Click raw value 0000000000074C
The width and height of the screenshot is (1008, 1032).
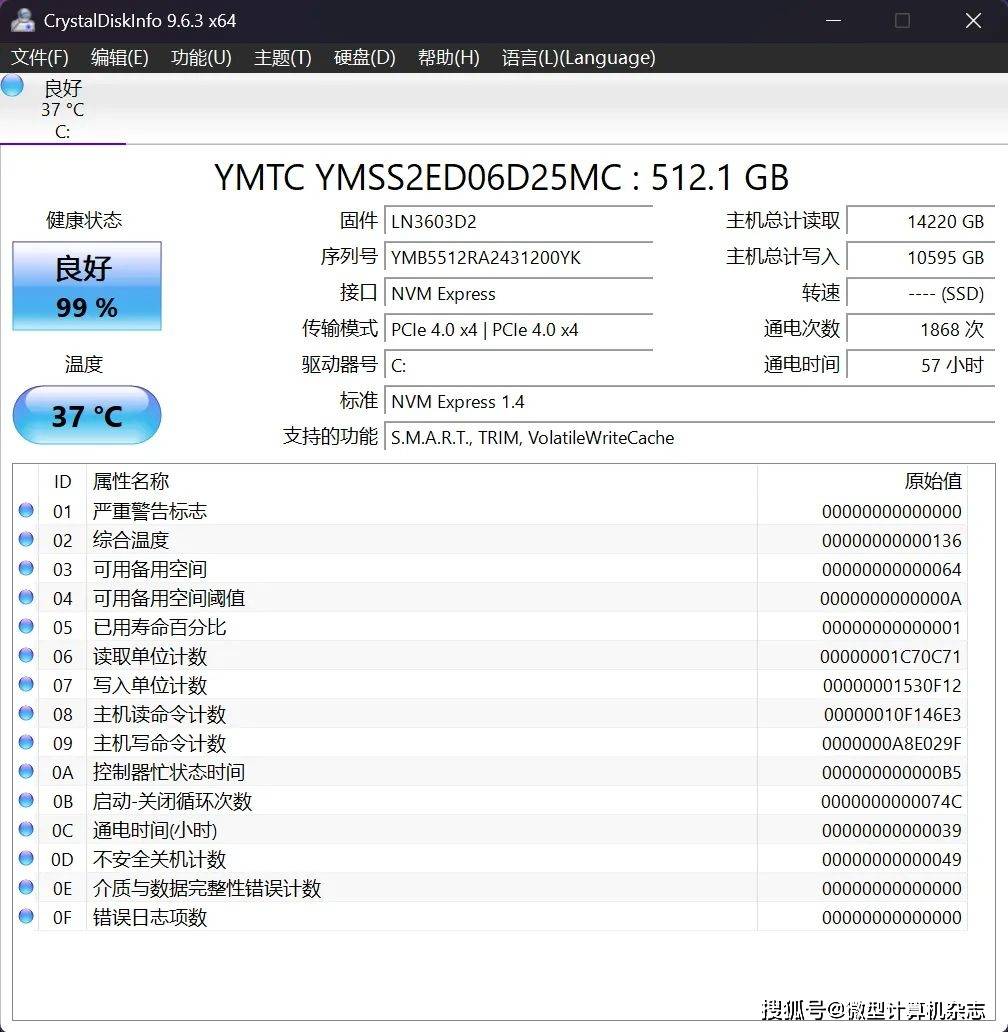(892, 801)
